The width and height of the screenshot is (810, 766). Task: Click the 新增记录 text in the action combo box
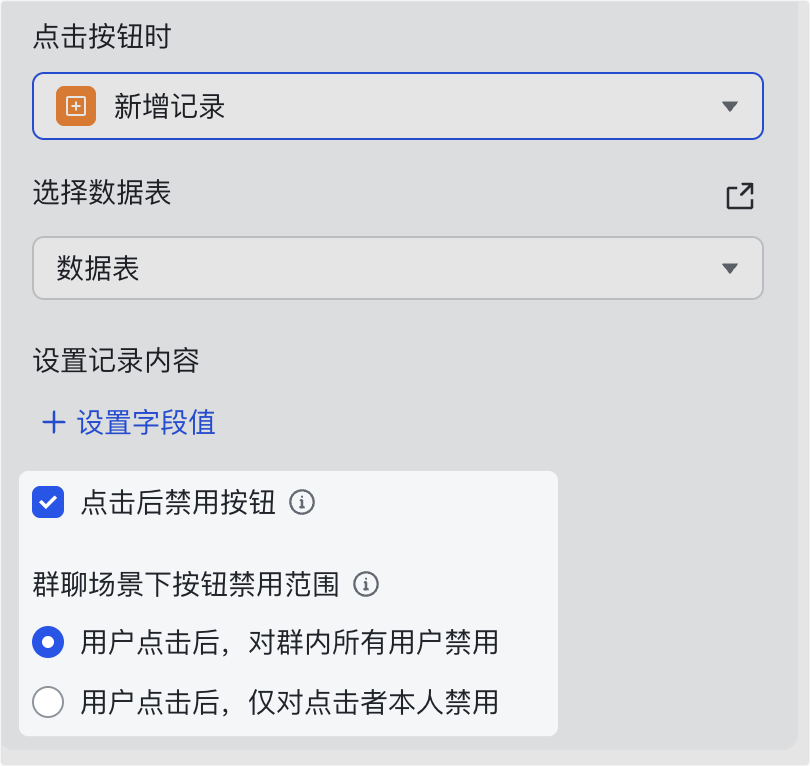click(x=169, y=106)
